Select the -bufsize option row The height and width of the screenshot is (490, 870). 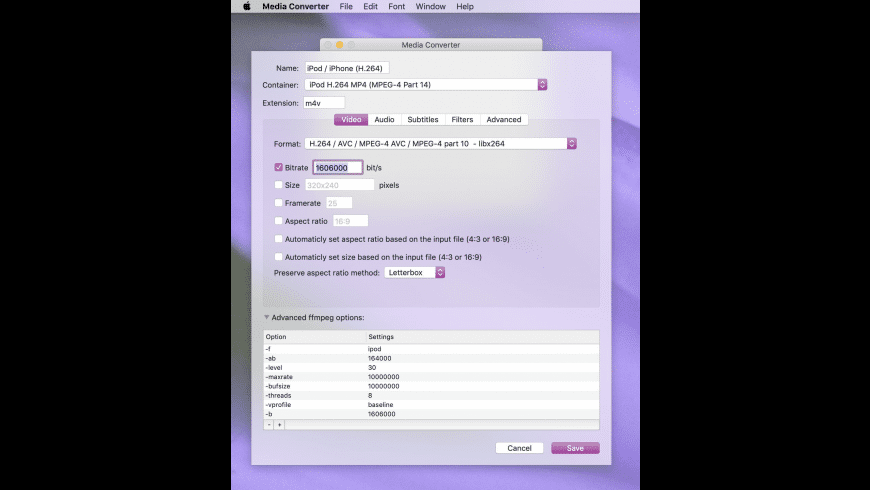(431, 386)
